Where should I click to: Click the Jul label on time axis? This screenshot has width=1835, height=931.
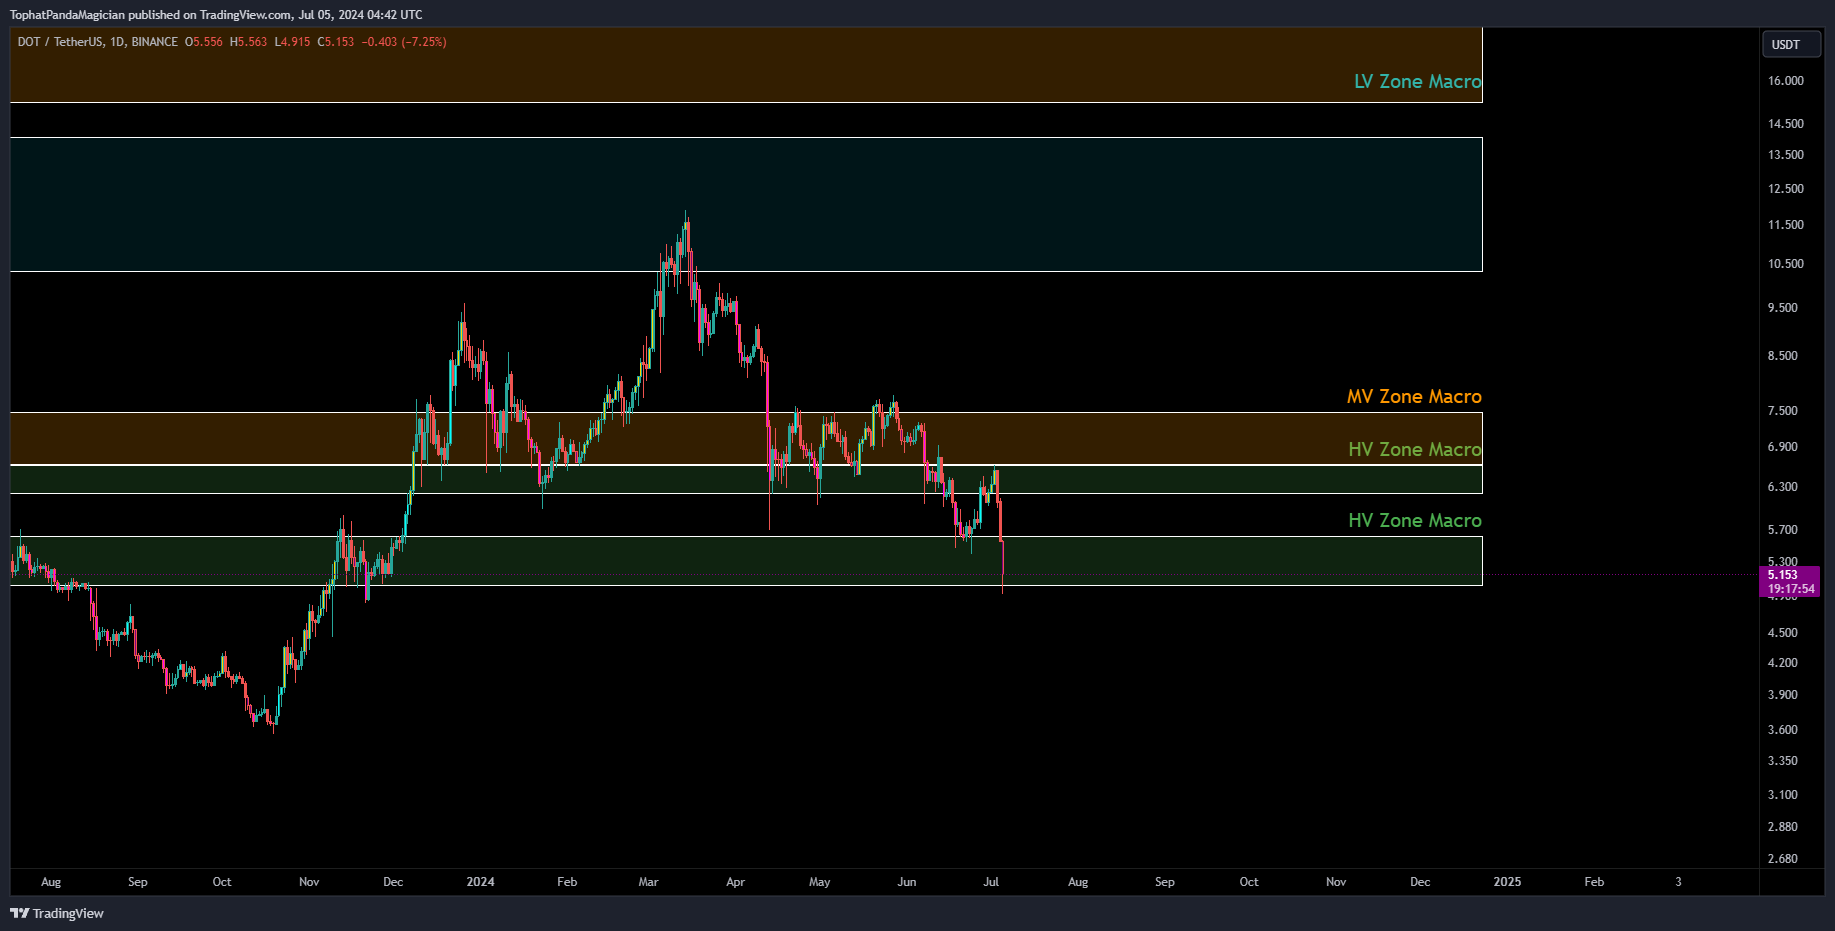[x=991, y=882]
